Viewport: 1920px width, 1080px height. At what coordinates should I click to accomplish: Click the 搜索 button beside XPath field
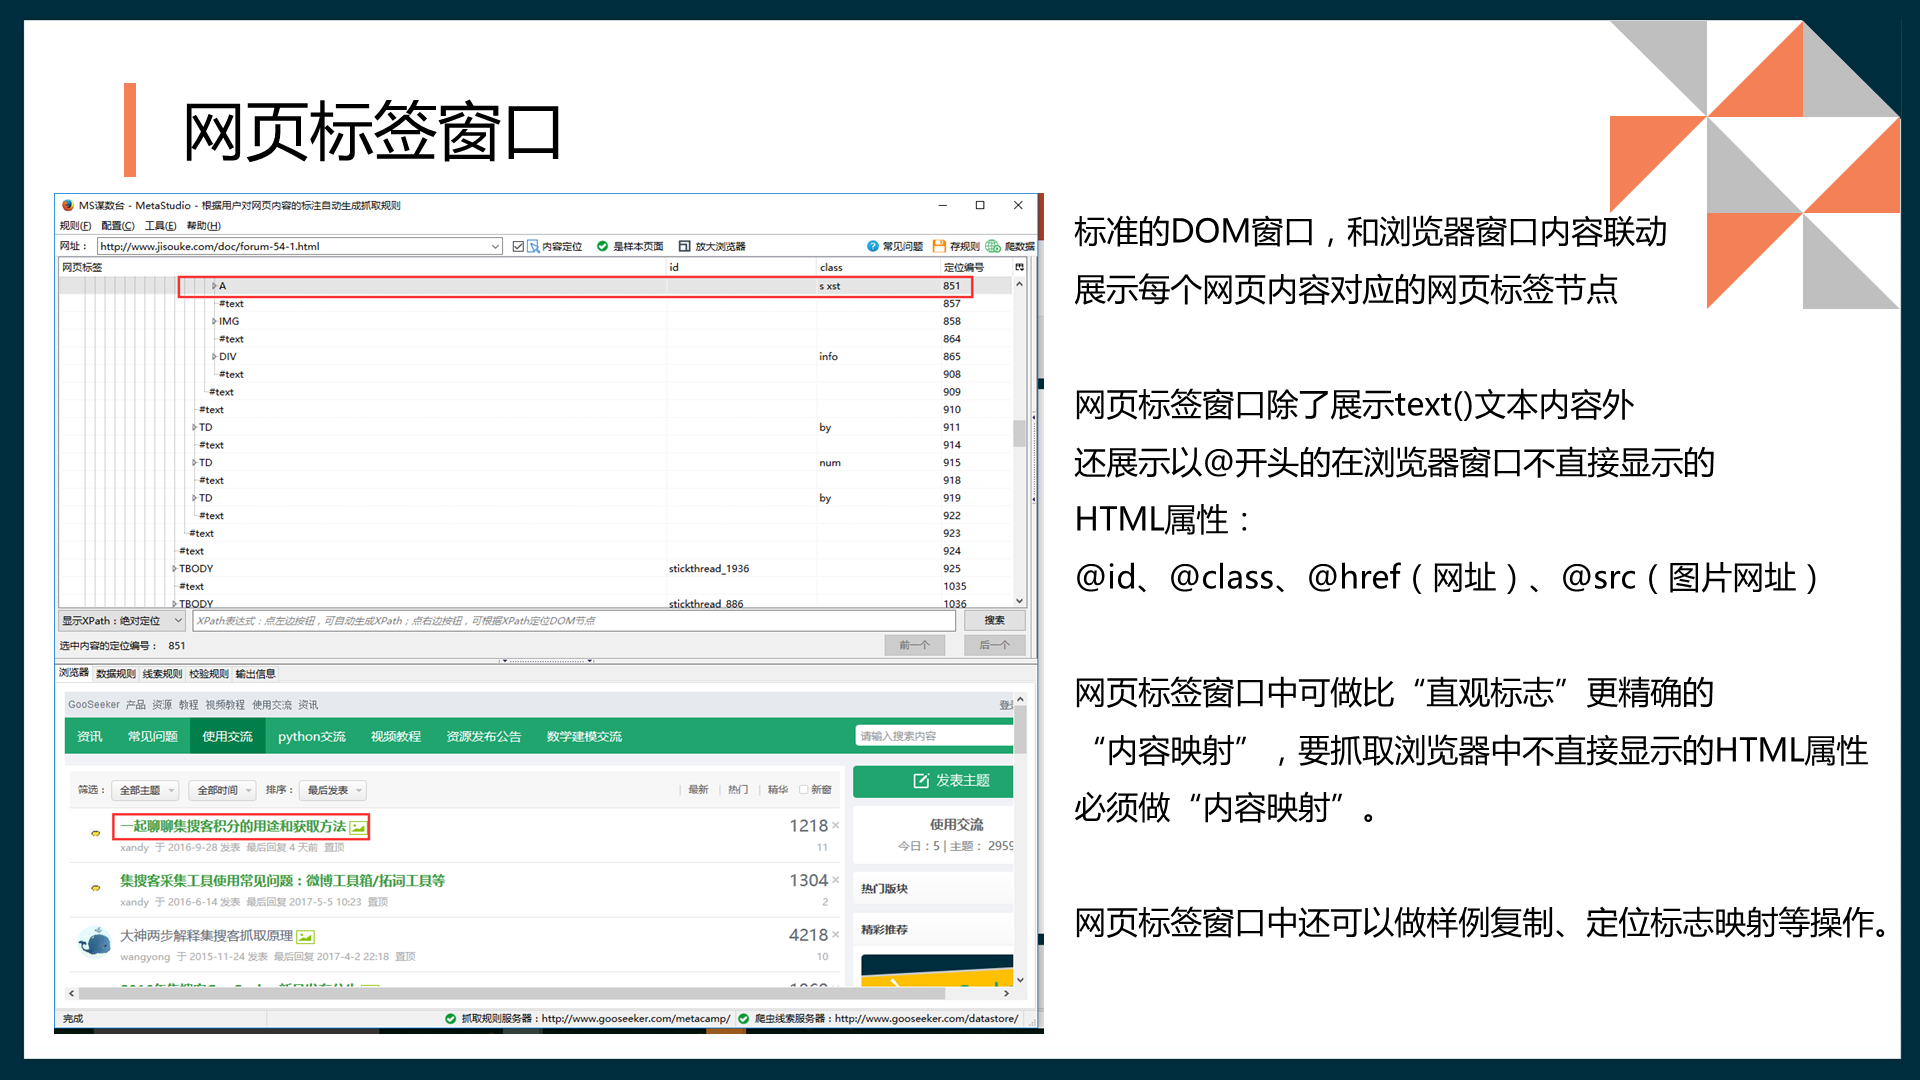coord(994,621)
